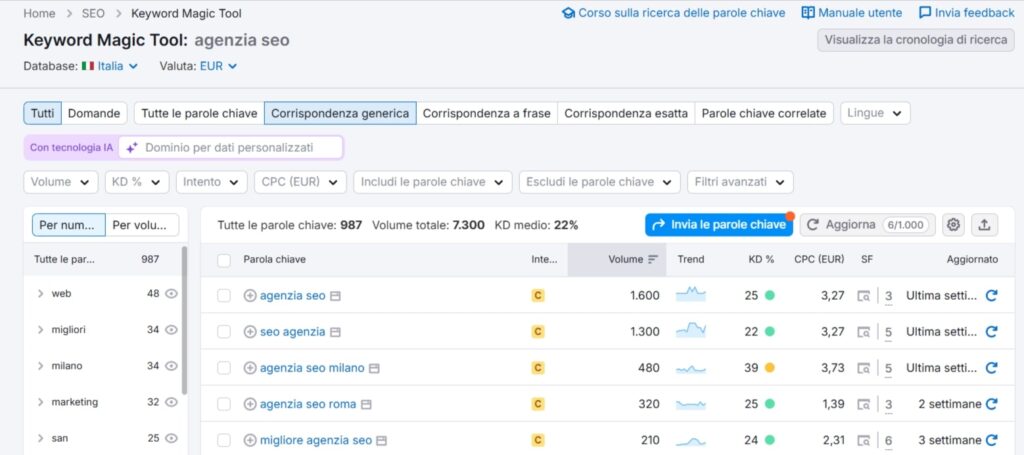This screenshot has width=1024, height=455.
Task: Expand the san keyword group
Action: click(x=40, y=438)
